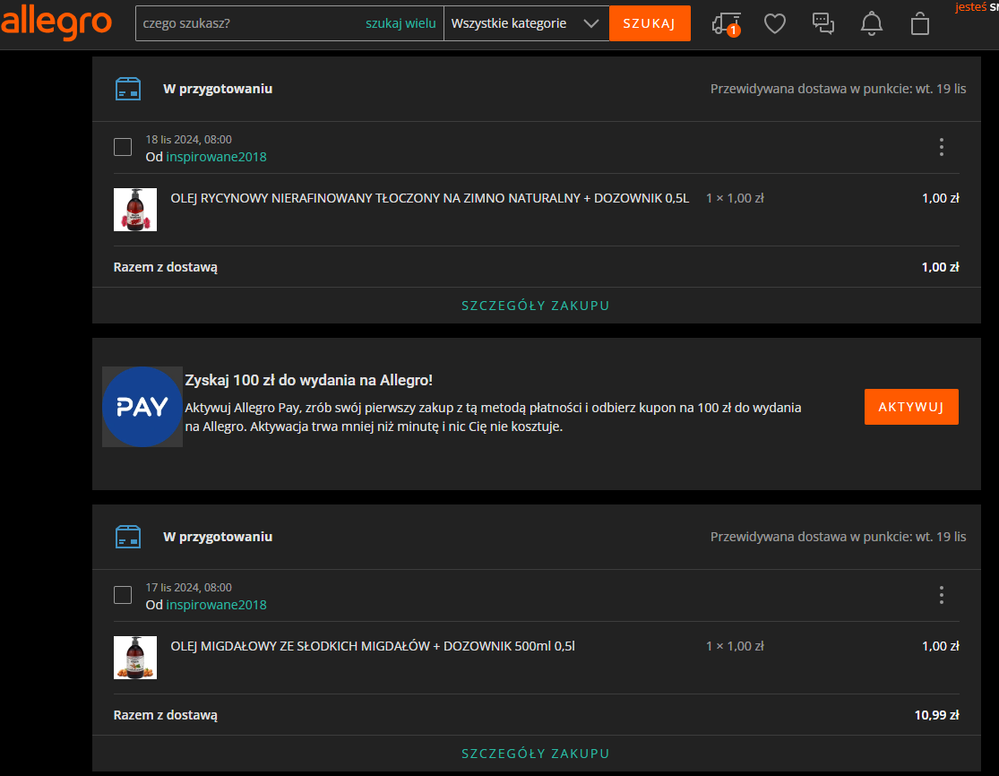Click the AKTYWUJ Allegro Pay button
Image resolution: width=999 pixels, height=776 pixels.
tap(911, 406)
